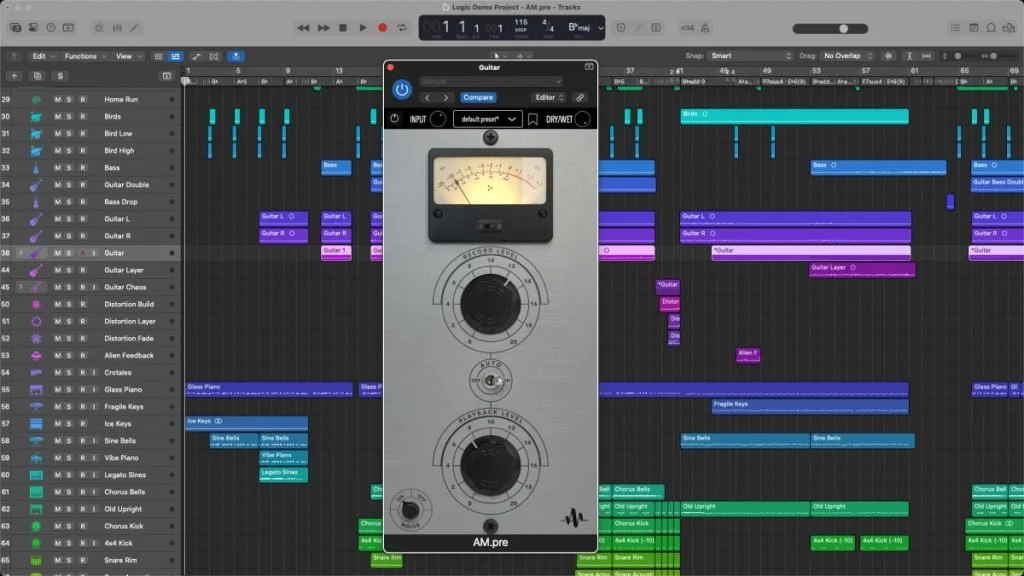Rewind the transport
Screen dimensions: 1024x576
(x=303, y=28)
